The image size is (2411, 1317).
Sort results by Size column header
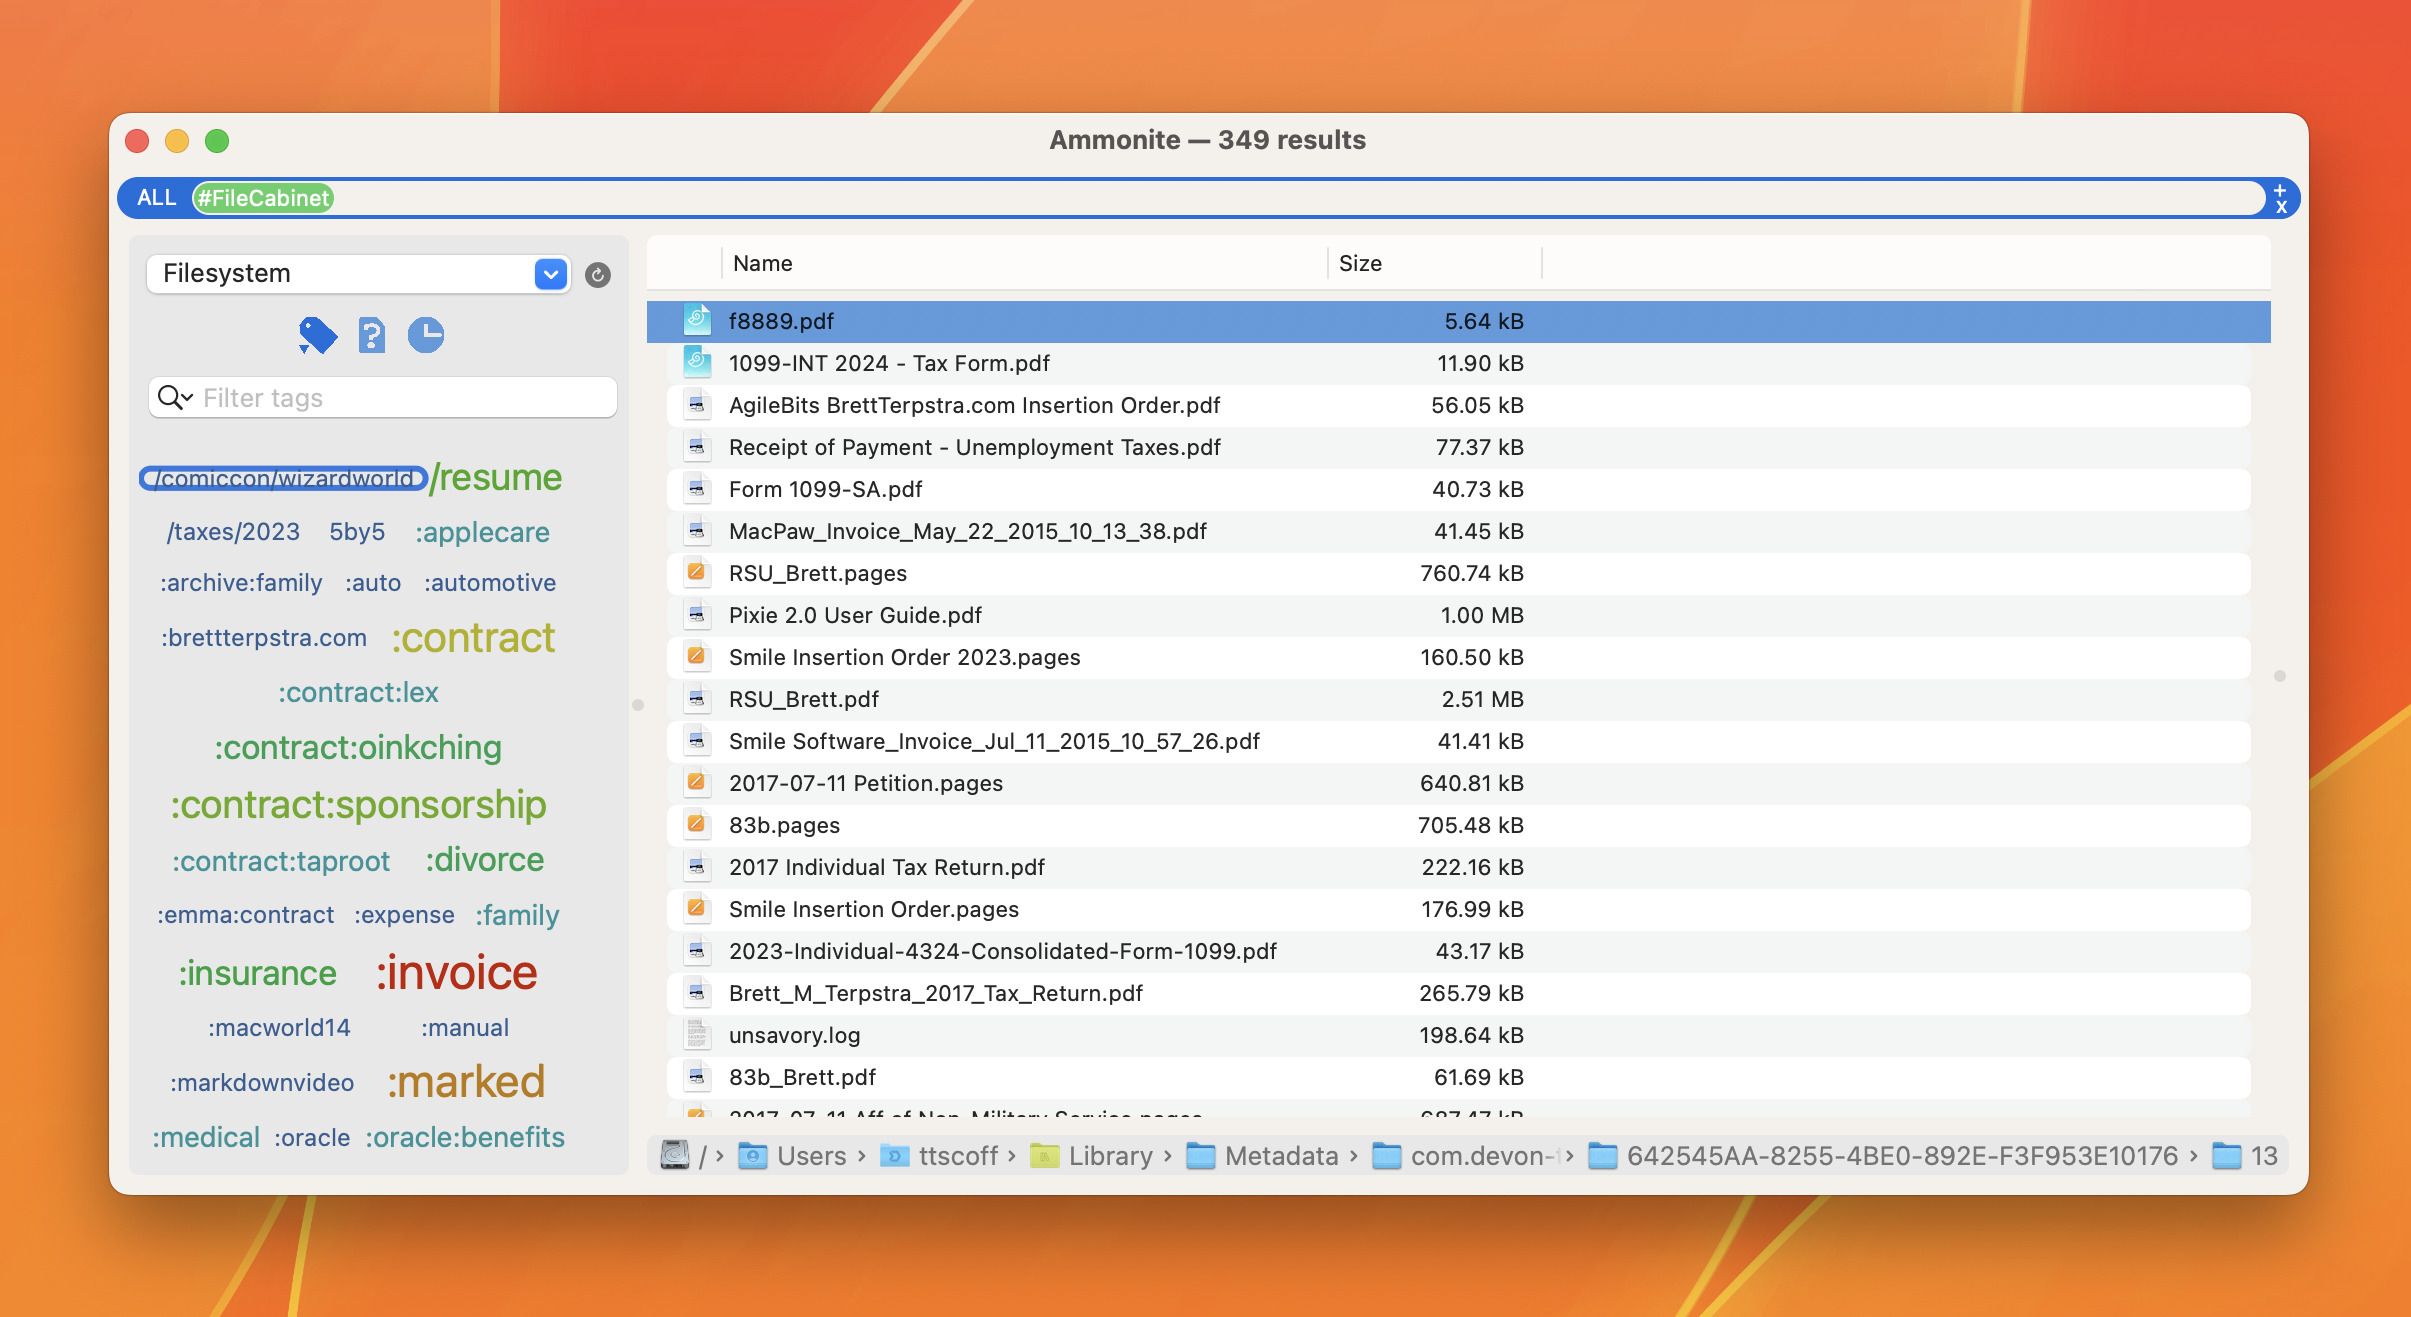[1360, 263]
